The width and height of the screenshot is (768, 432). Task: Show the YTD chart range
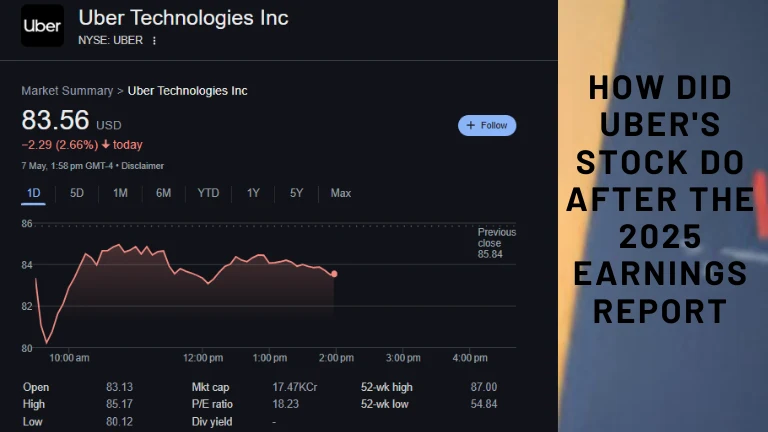[208, 193]
